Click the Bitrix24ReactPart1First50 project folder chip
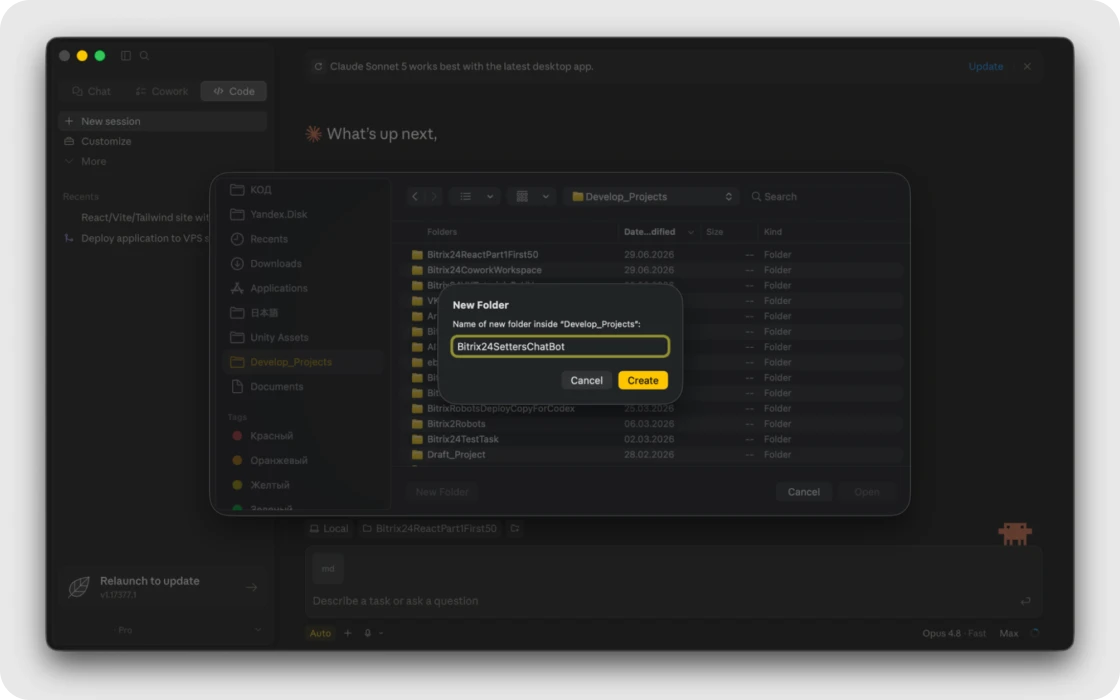Viewport: 1120px width, 700px height. 429,529
